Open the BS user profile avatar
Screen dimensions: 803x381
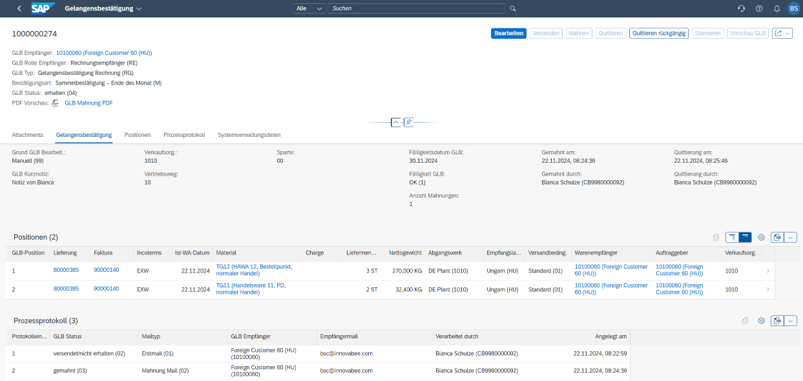coord(793,9)
